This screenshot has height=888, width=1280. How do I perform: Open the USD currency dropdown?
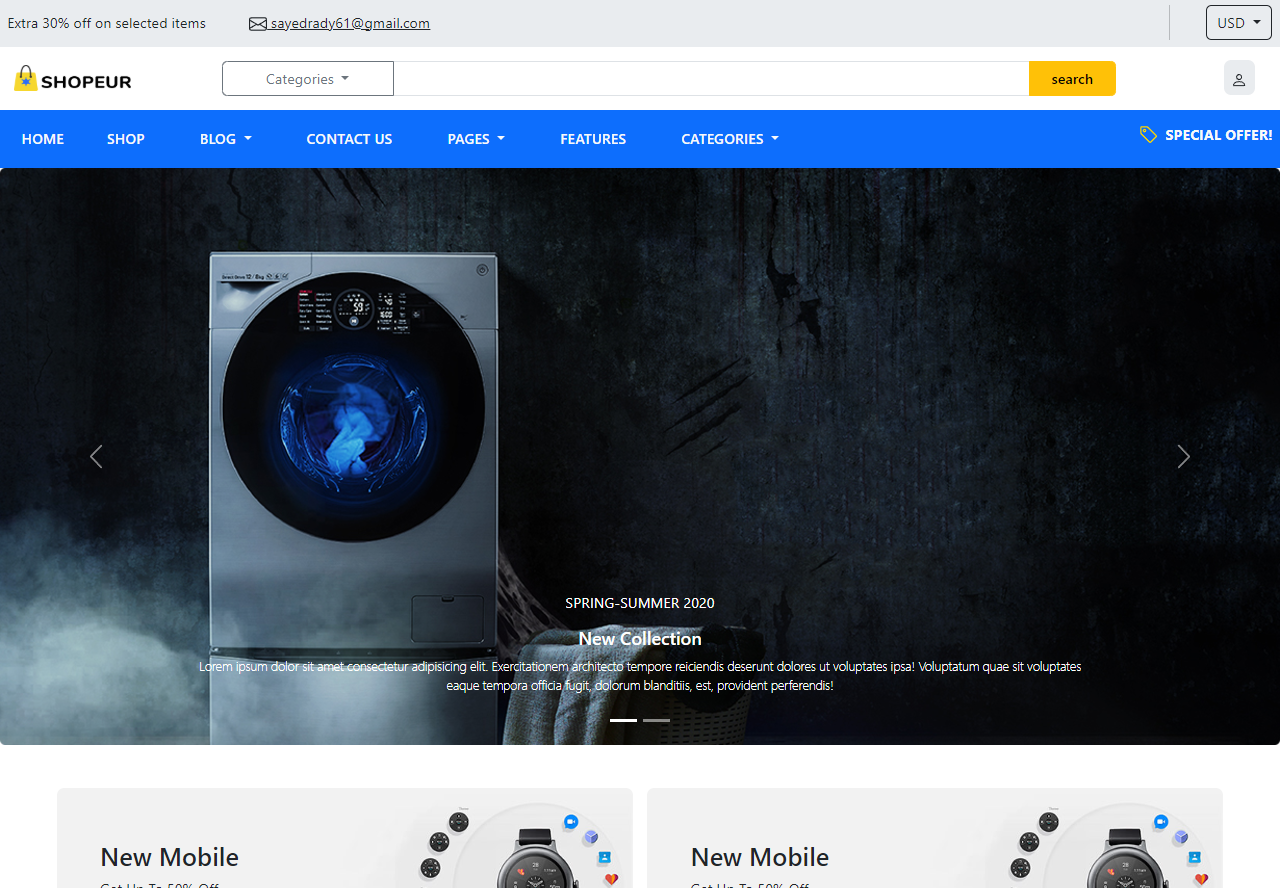click(1238, 23)
